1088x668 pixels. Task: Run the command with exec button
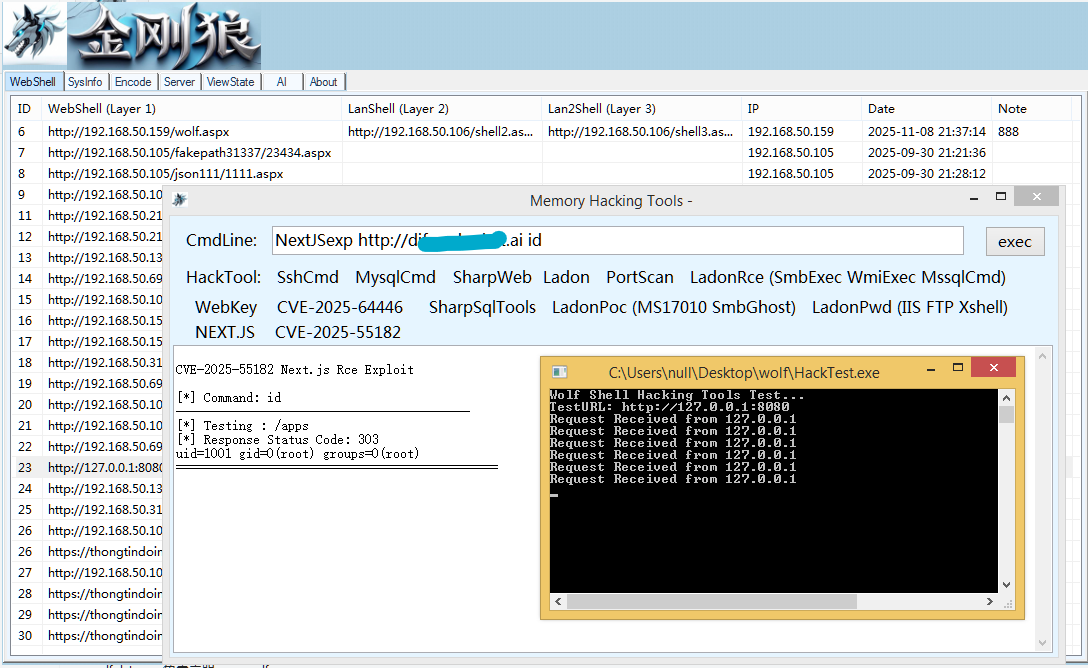(x=1014, y=241)
